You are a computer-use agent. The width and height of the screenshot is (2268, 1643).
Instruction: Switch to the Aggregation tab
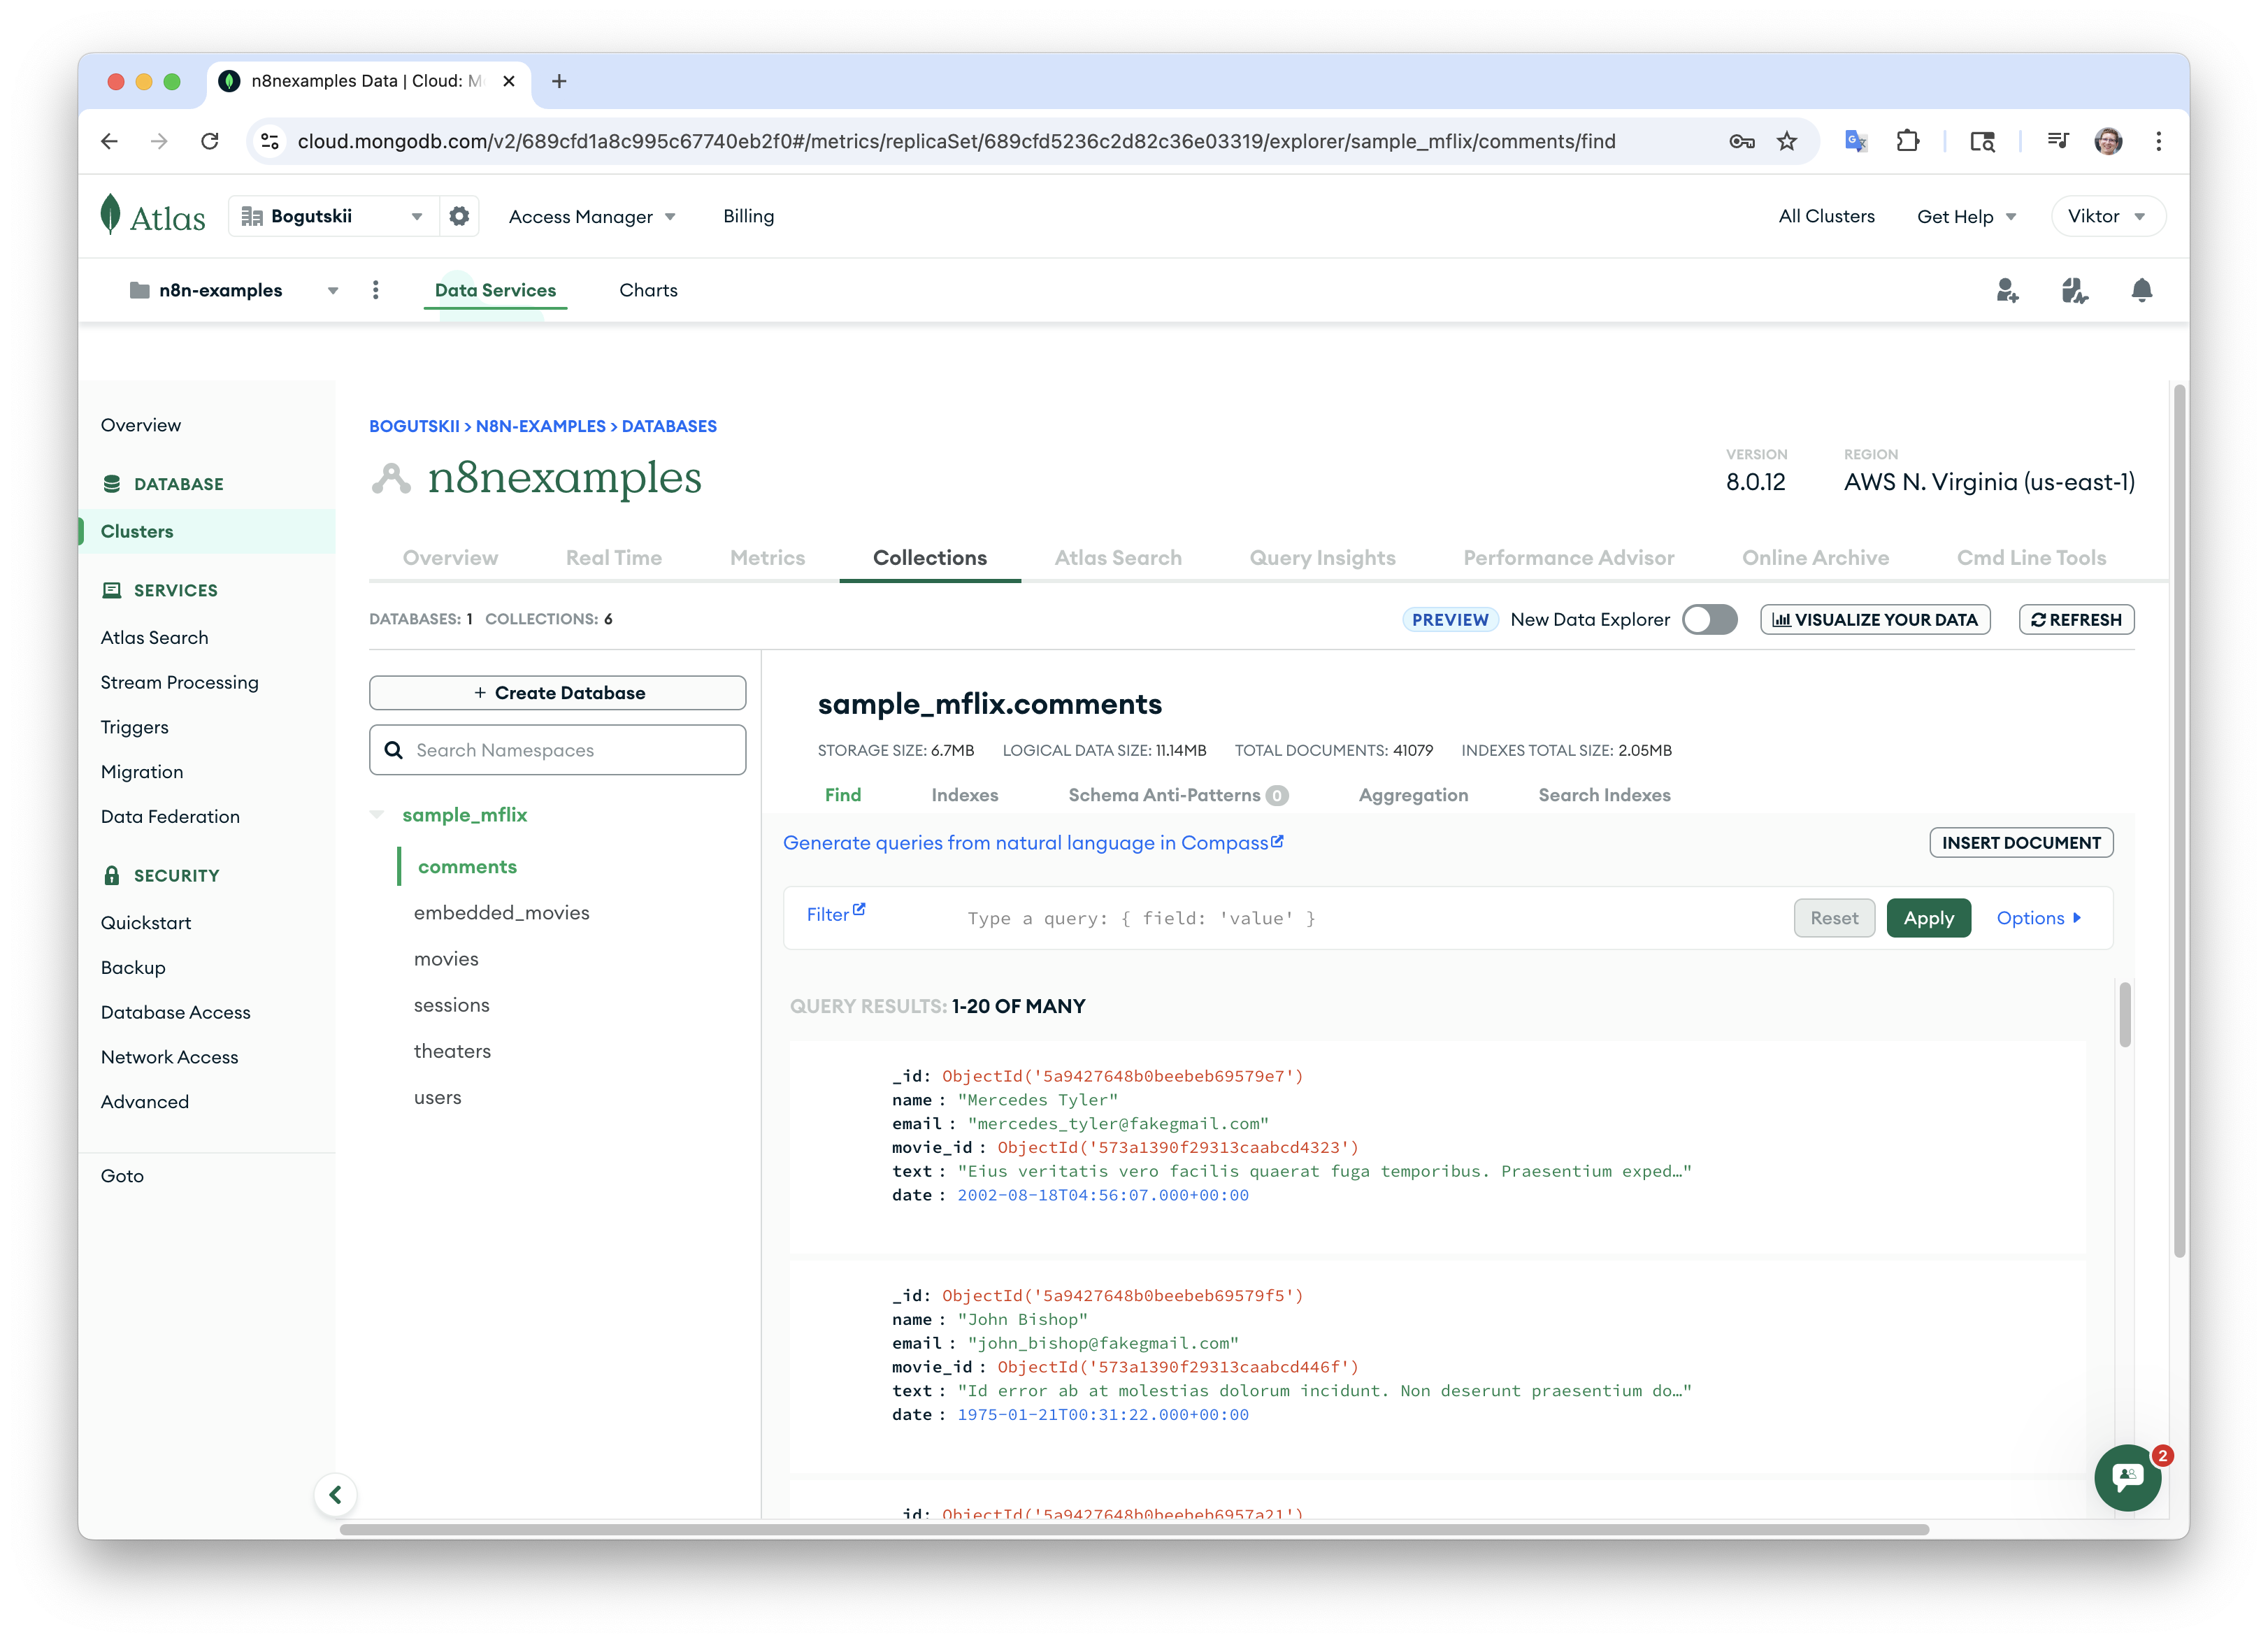1413,795
